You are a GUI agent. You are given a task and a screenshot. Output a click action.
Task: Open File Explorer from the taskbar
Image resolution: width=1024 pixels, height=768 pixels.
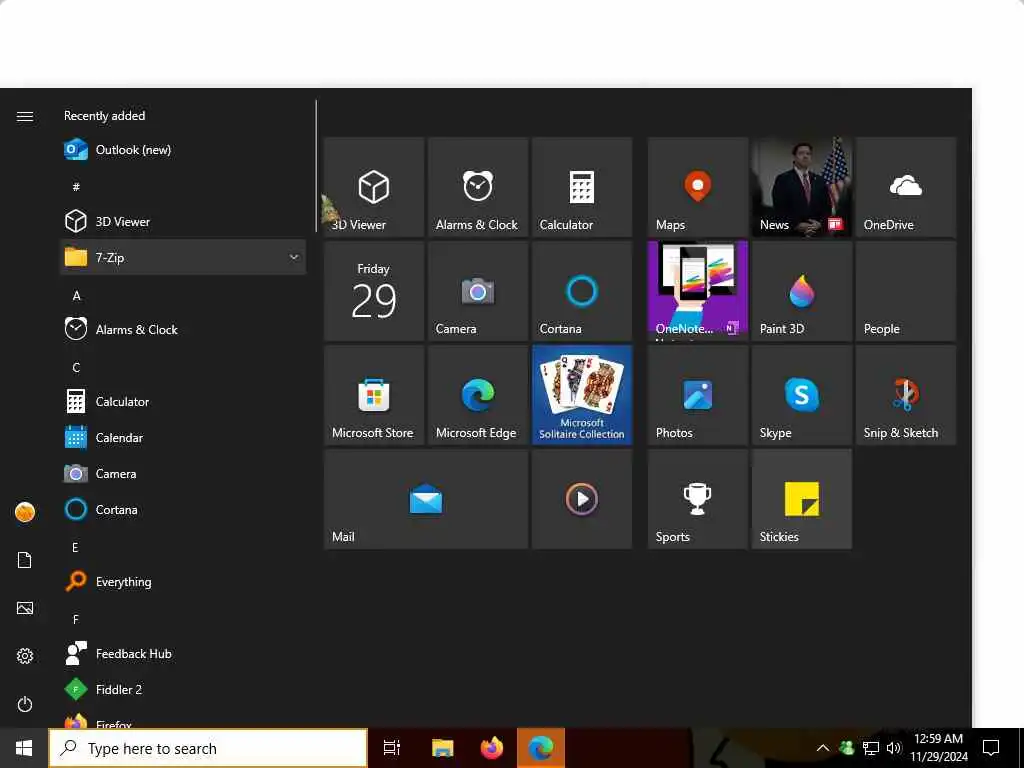[x=442, y=748]
